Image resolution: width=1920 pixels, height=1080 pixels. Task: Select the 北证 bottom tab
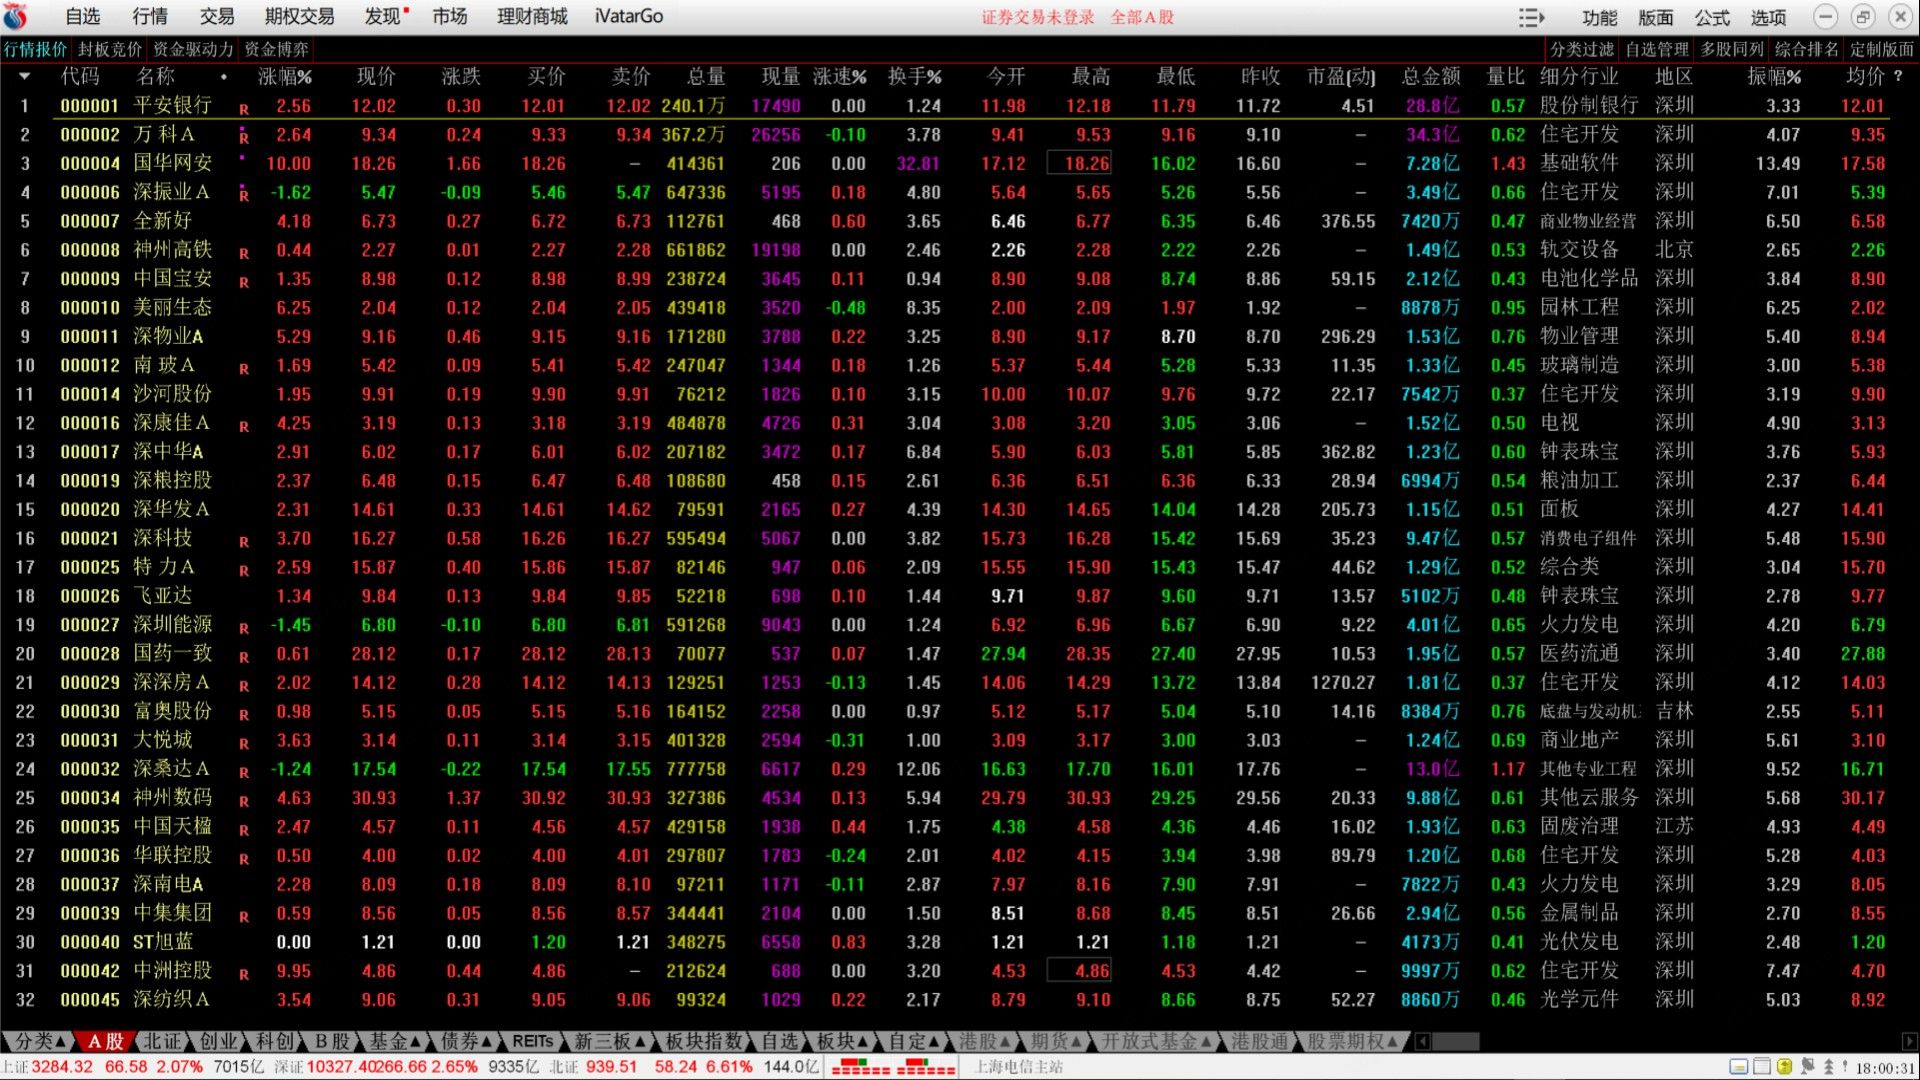pos(161,1041)
